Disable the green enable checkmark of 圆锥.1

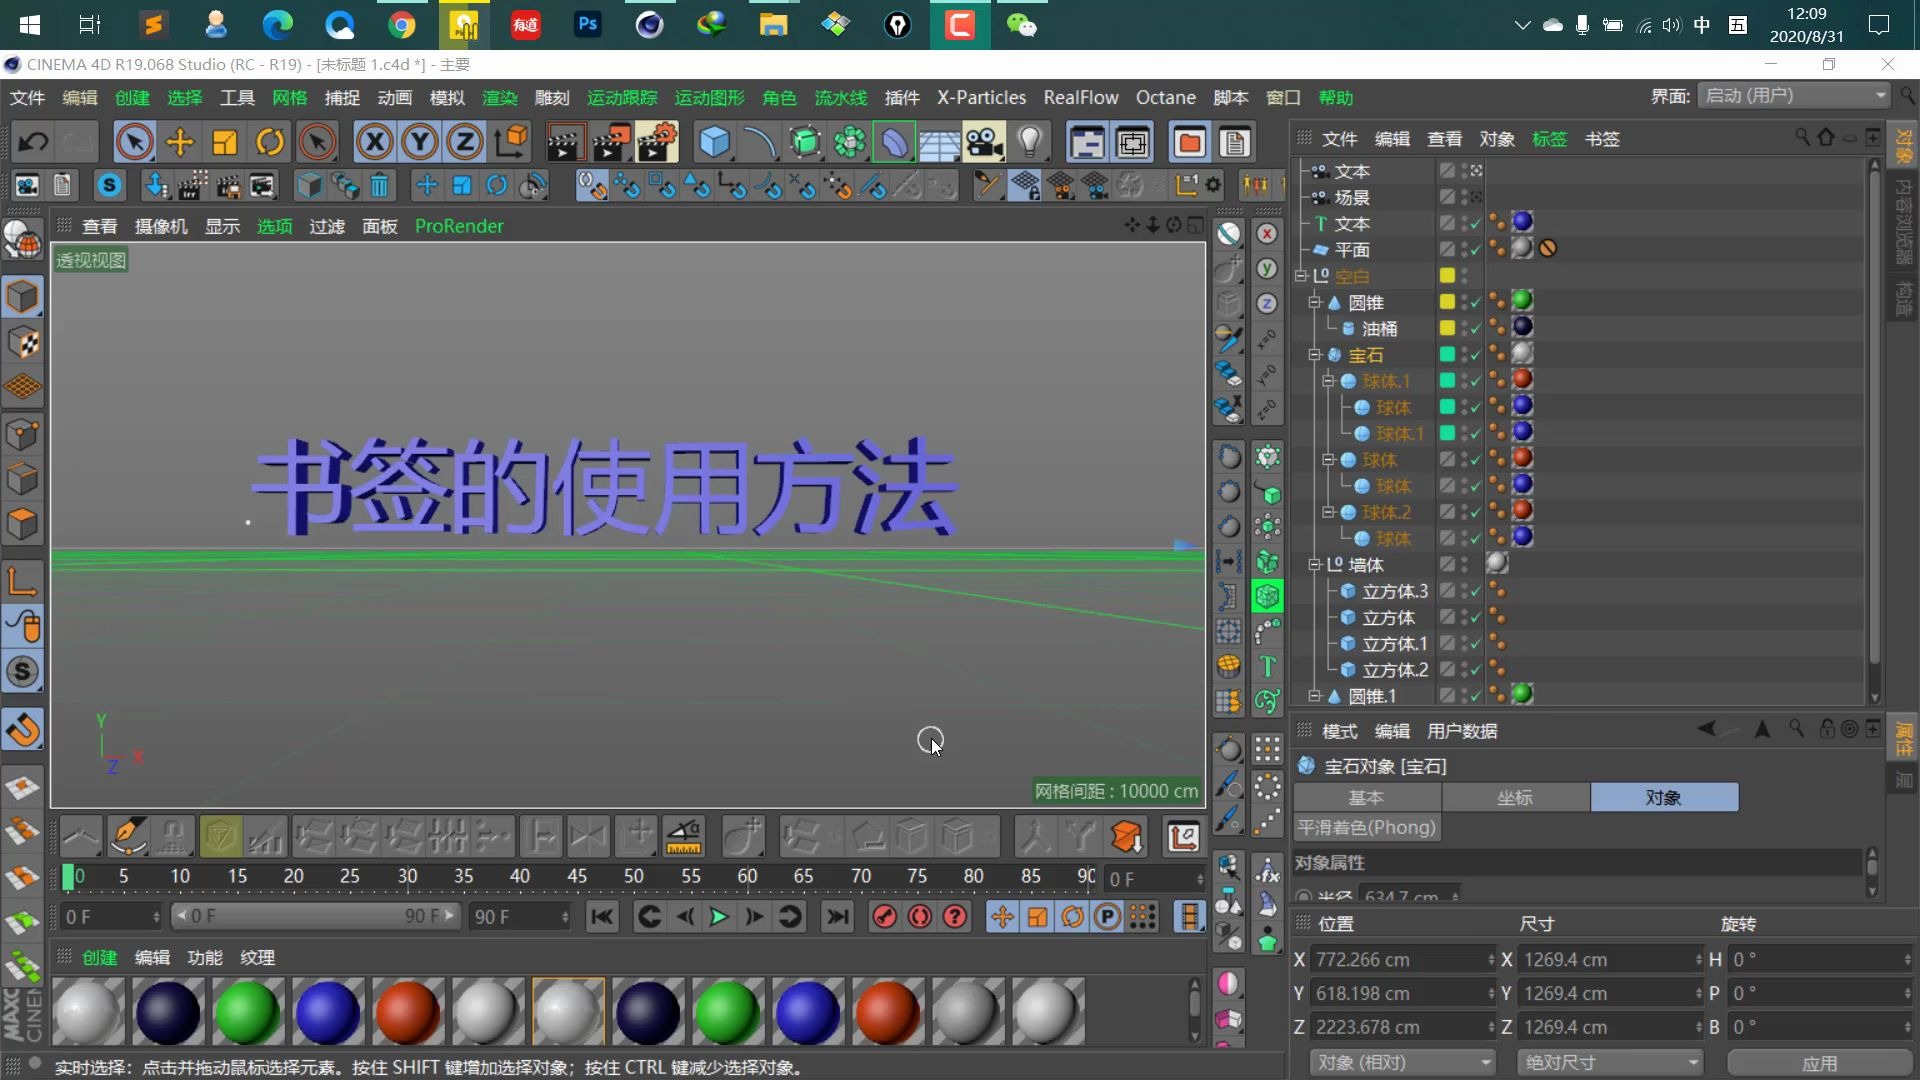[1475, 696]
